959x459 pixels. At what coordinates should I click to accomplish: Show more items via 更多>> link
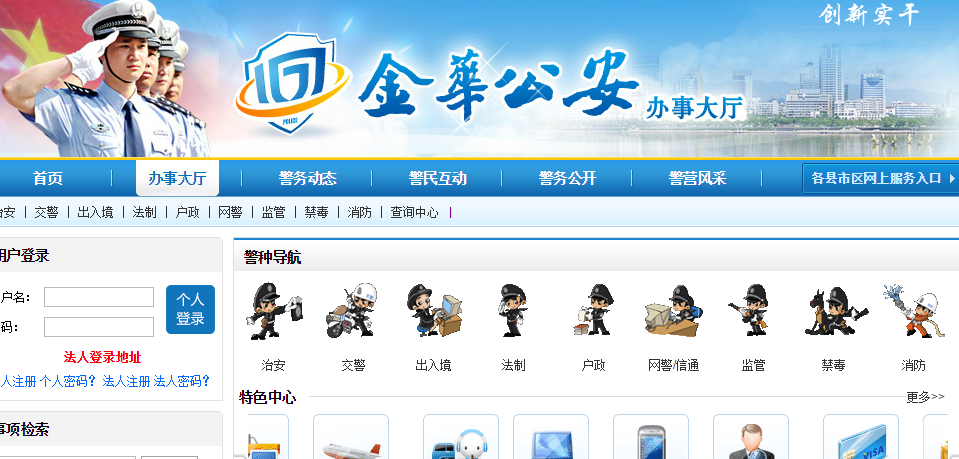925,397
